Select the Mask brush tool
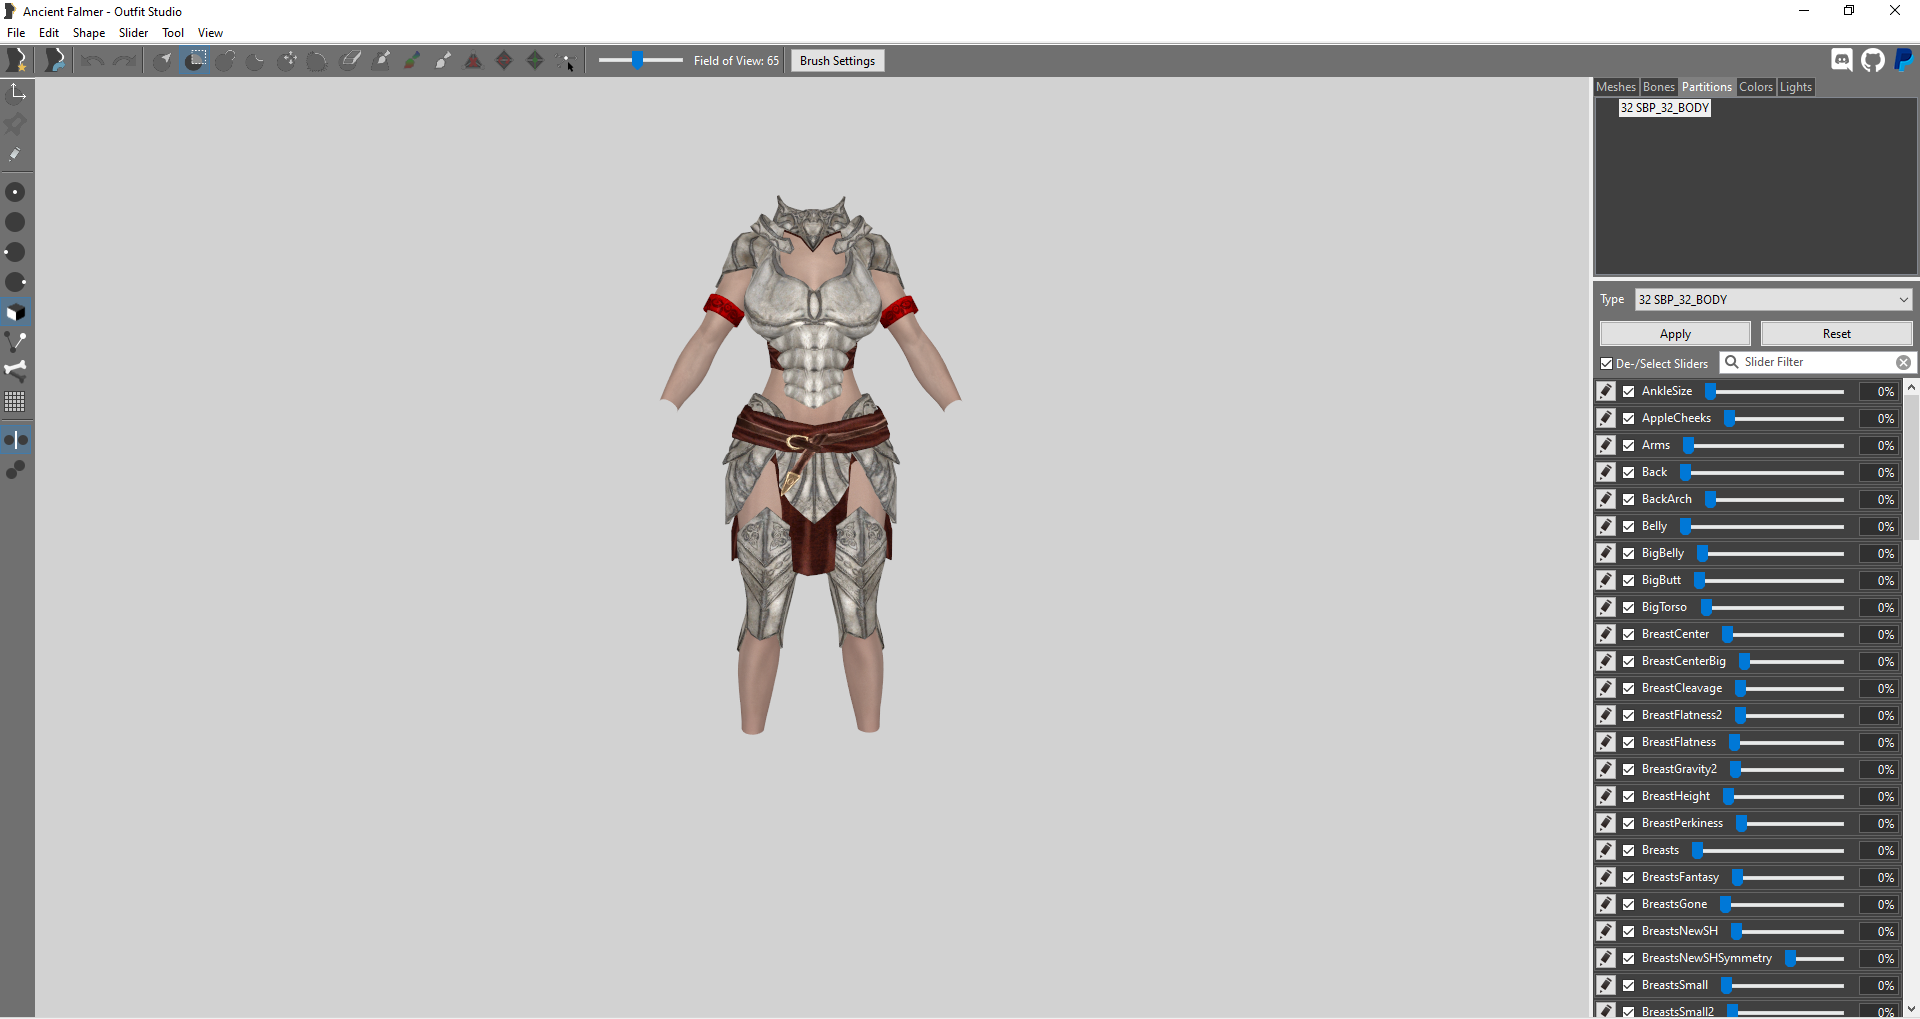Screen dimensions: 1920x1019 [196, 61]
